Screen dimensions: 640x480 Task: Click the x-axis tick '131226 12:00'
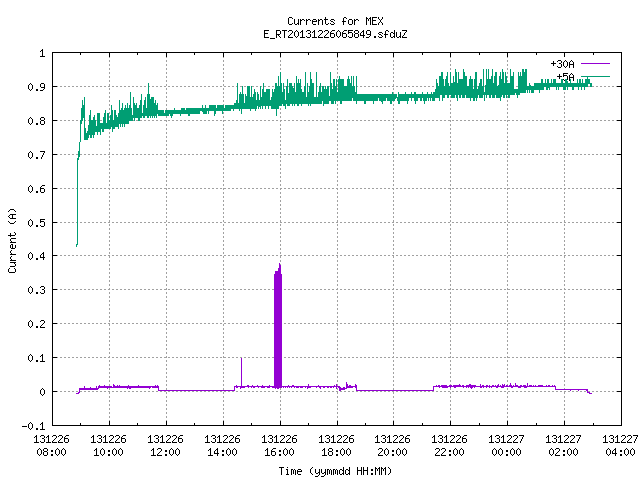point(165,446)
